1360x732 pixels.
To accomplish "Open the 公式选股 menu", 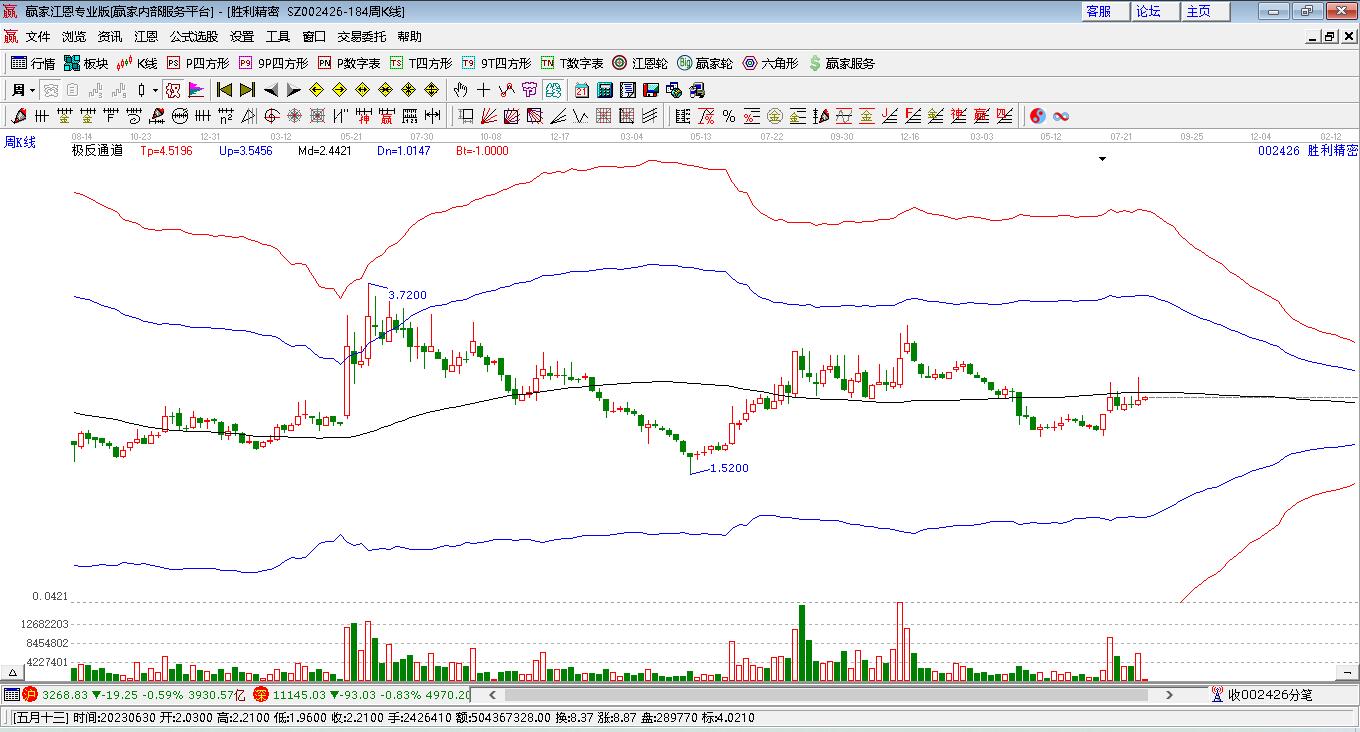I will click(194, 37).
